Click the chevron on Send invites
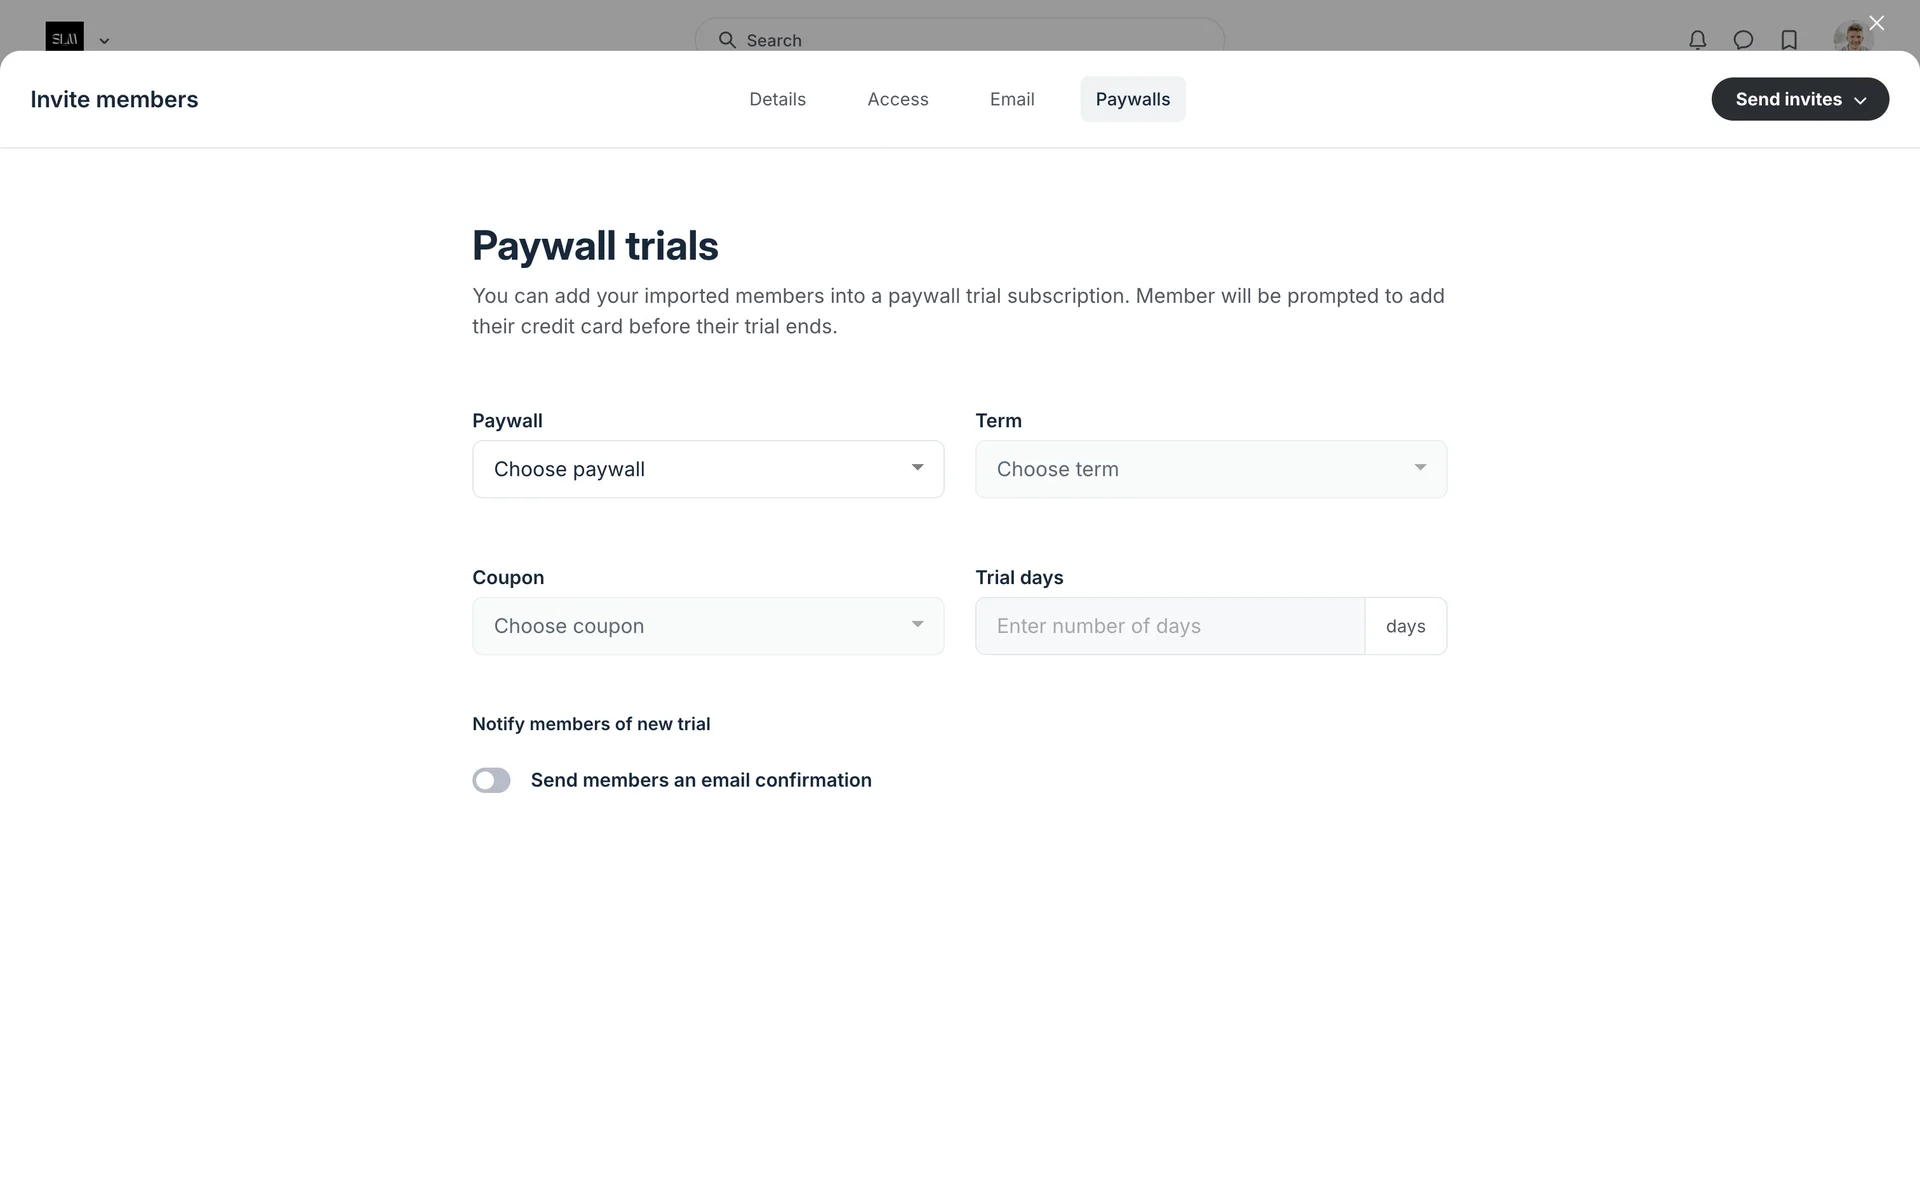Image resolution: width=1920 pixels, height=1200 pixels. click(x=1860, y=100)
